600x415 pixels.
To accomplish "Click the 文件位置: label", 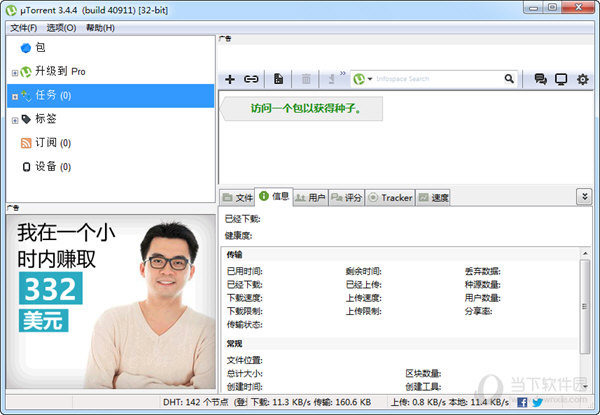I will [x=245, y=360].
